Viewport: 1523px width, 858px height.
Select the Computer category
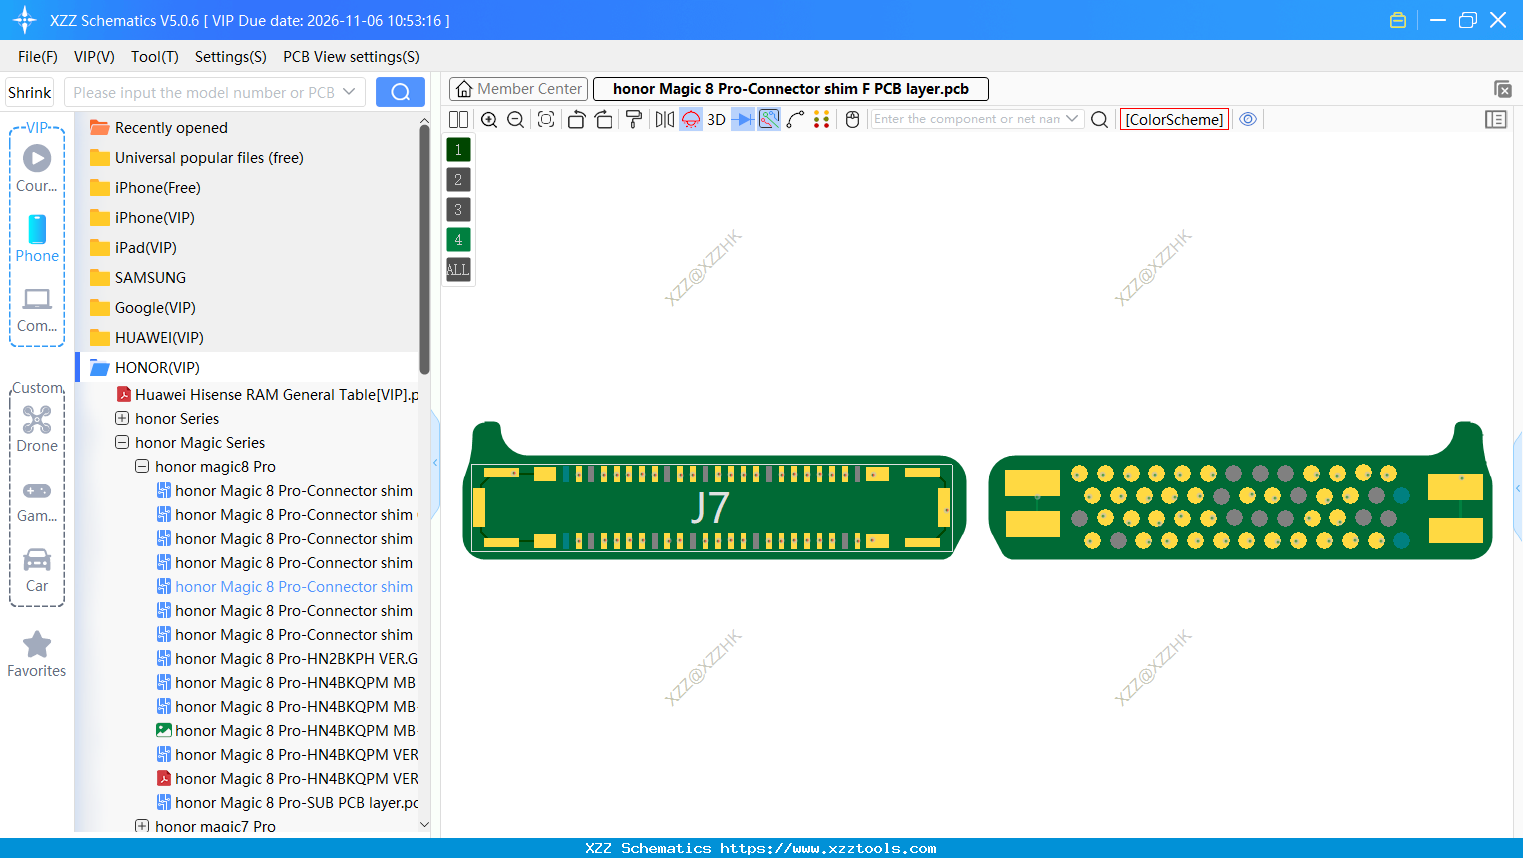click(37, 310)
